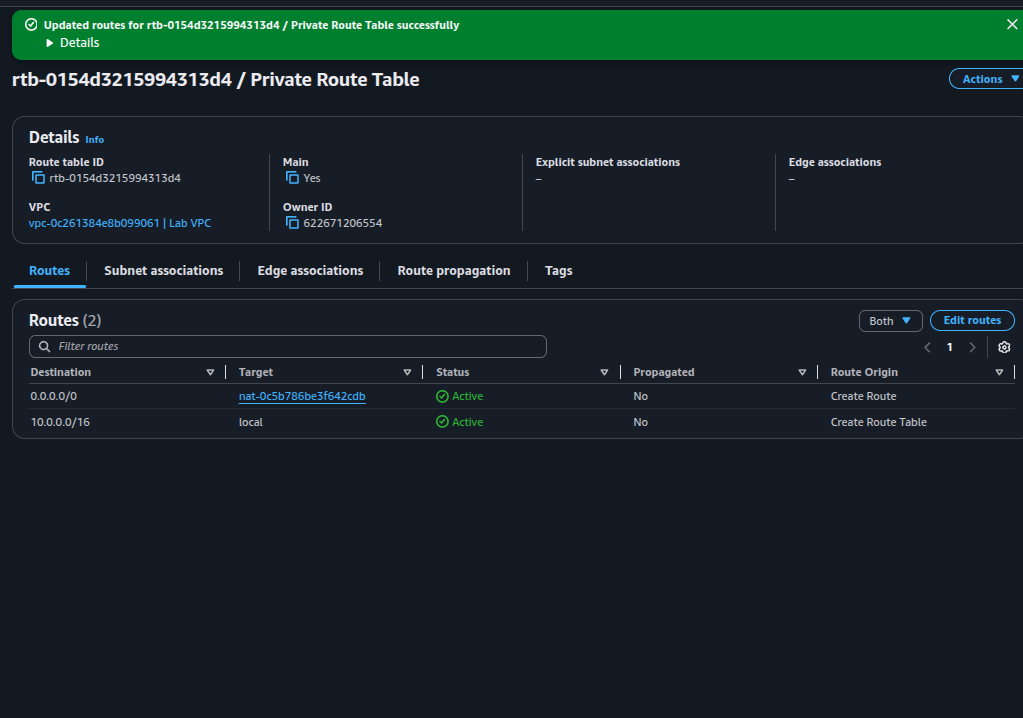This screenshot has height=718, width=1023.
Task: Copy the Main 'Yes' value
Action: [292, 178]
